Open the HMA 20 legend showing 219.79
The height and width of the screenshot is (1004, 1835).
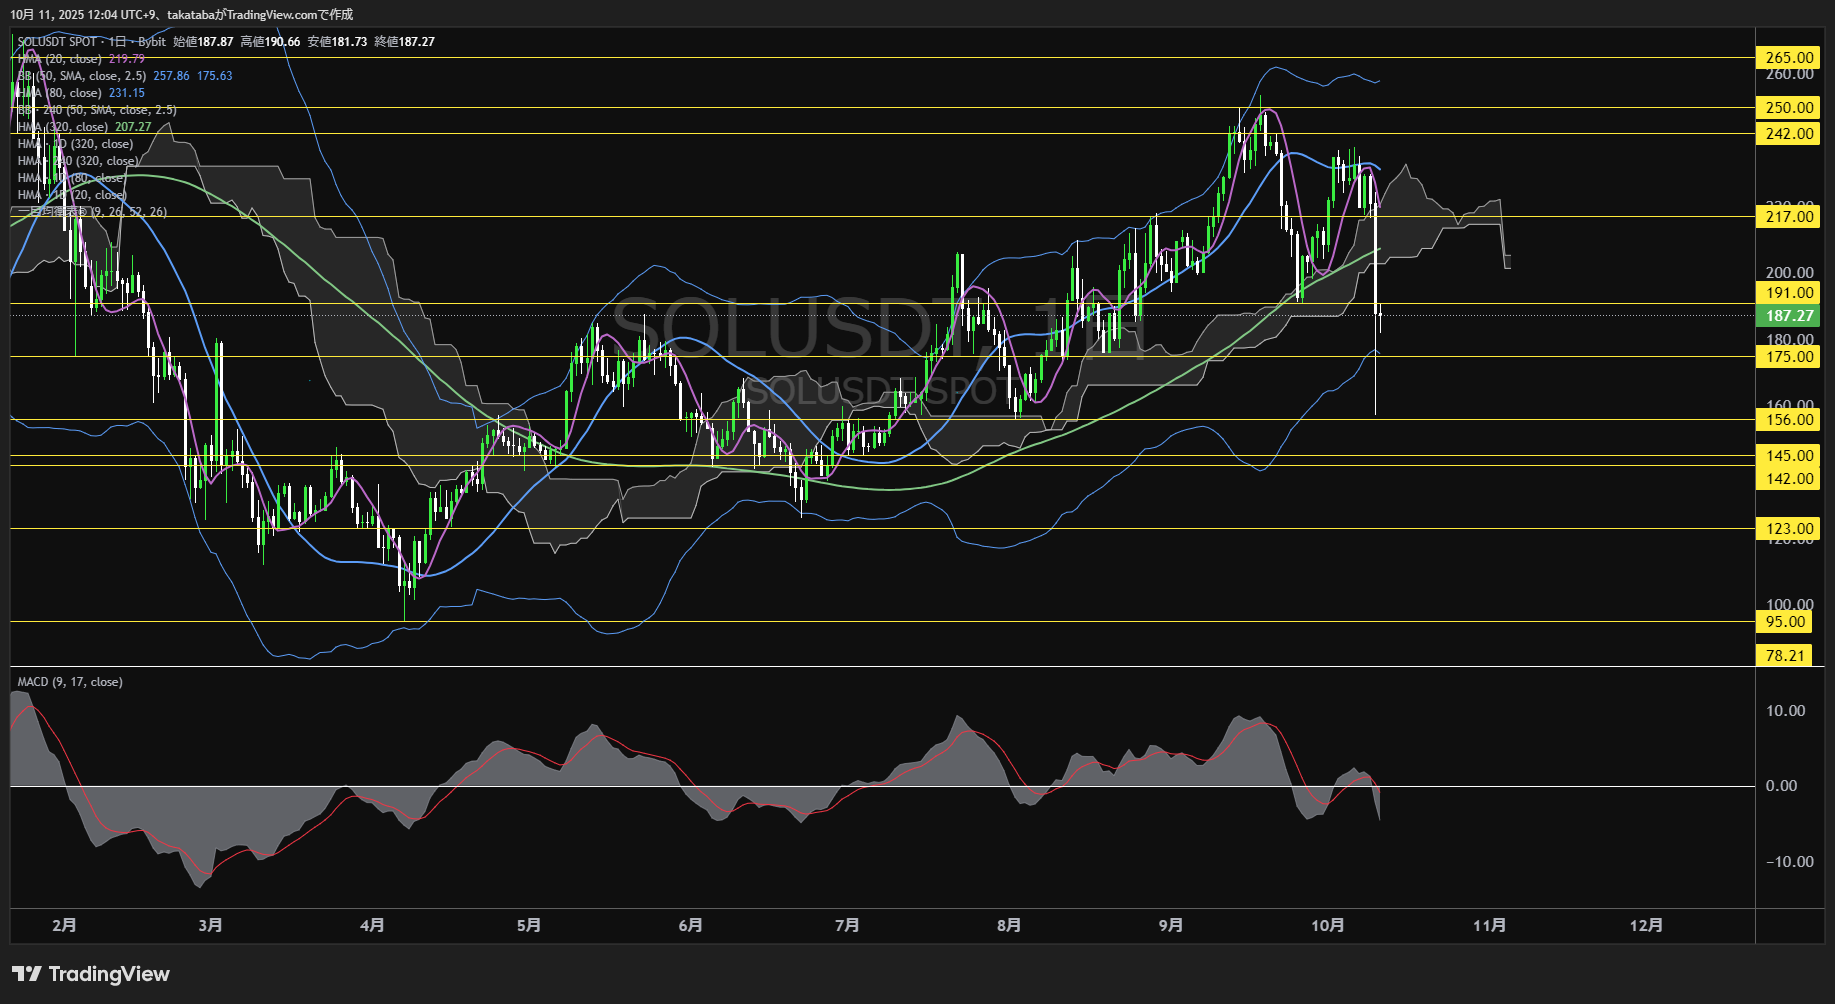coord(80,59)
